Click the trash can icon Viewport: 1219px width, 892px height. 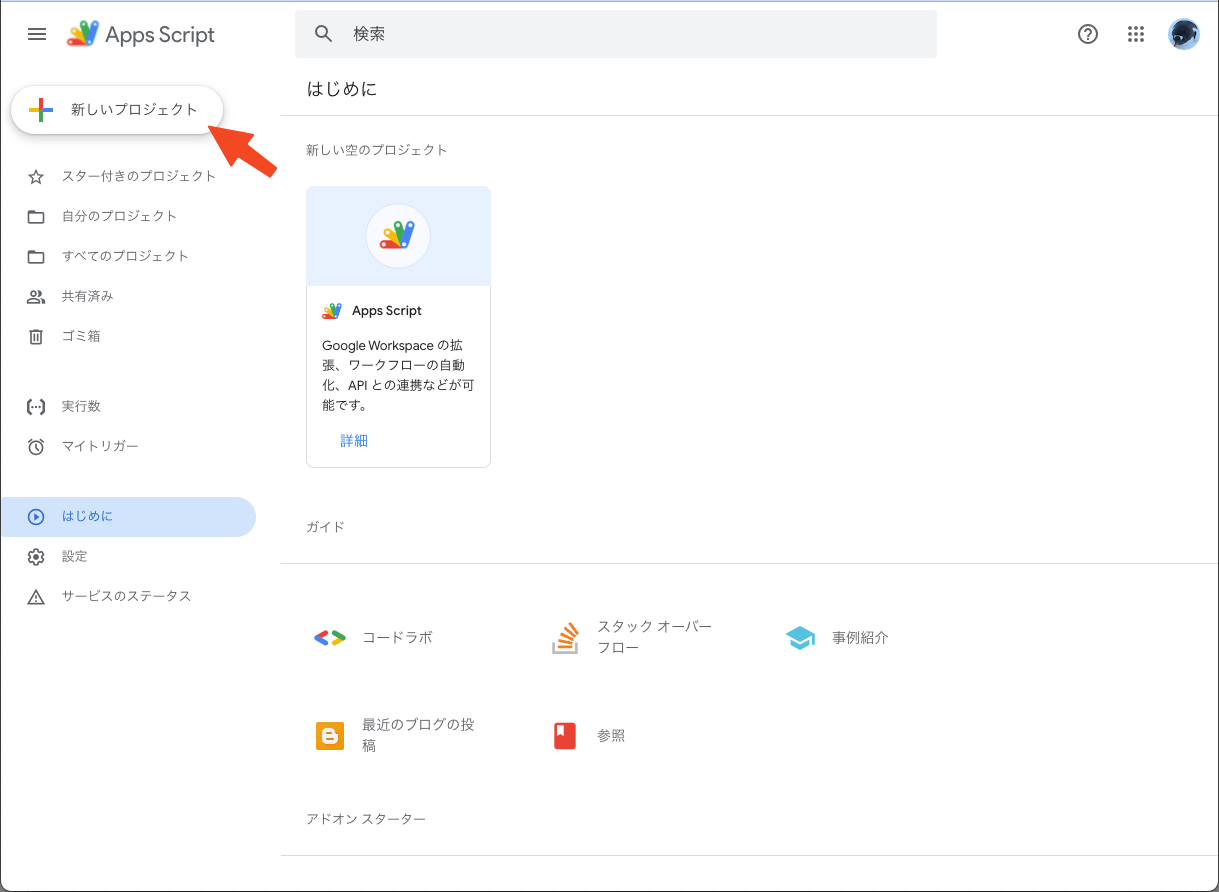click(x=36, y=337)
